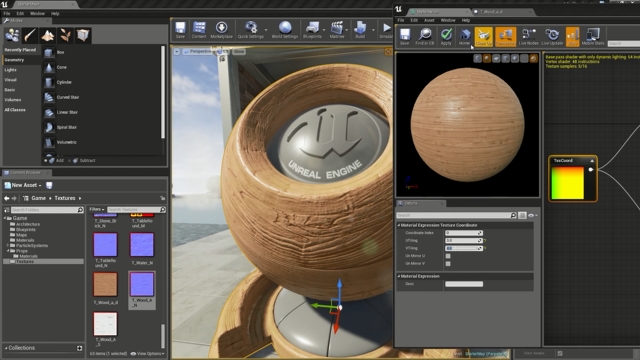Image resolution: width=640 pixels, height=360 pixels.
Task: Click the Home toolbar icon
Action: click(464, 36)
